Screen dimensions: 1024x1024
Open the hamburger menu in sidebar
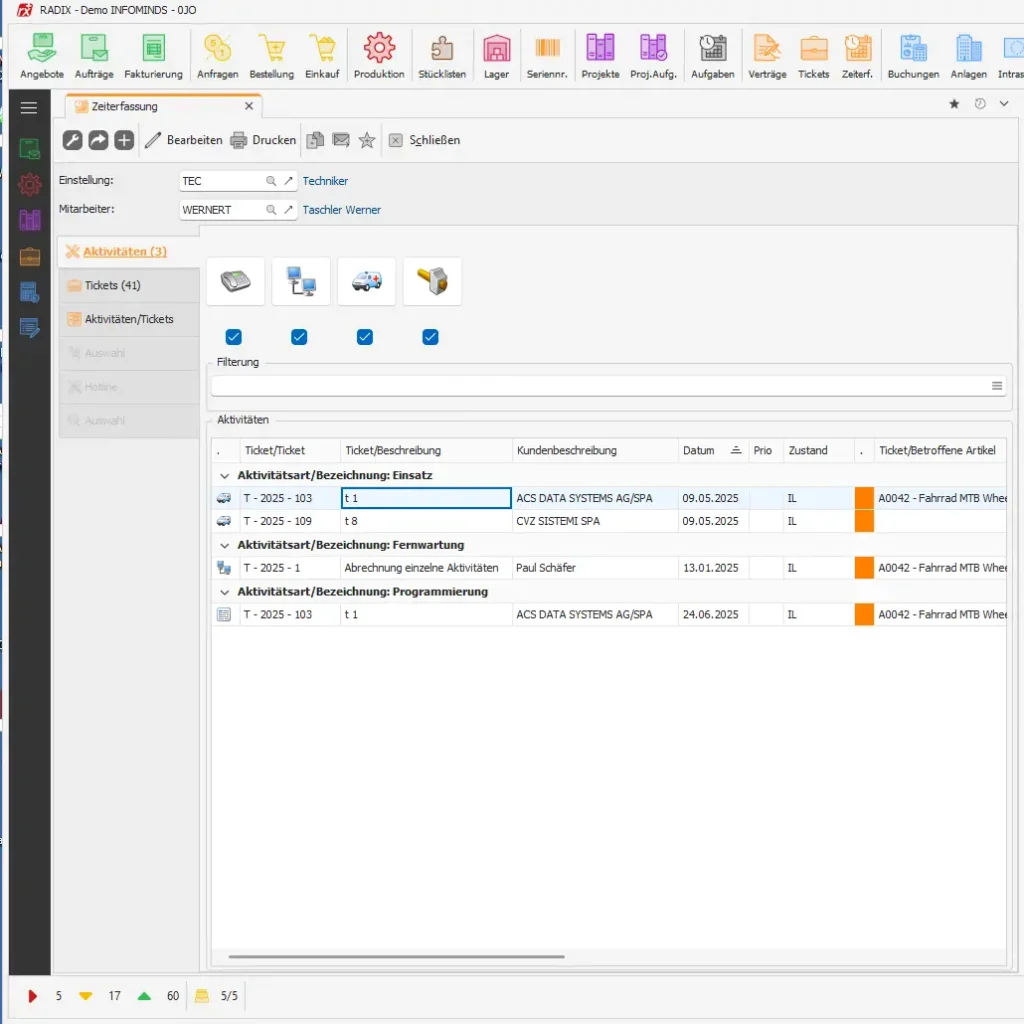point(29,108)
